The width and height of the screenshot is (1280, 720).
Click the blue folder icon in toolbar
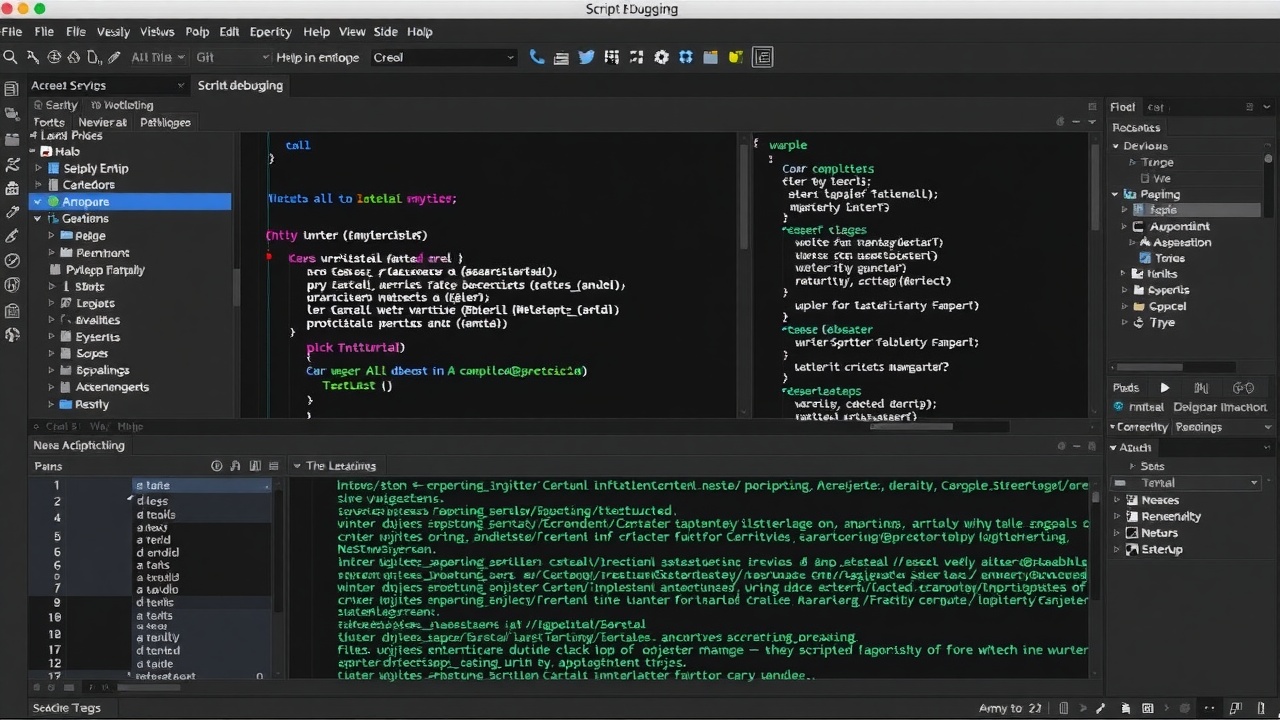710,58
